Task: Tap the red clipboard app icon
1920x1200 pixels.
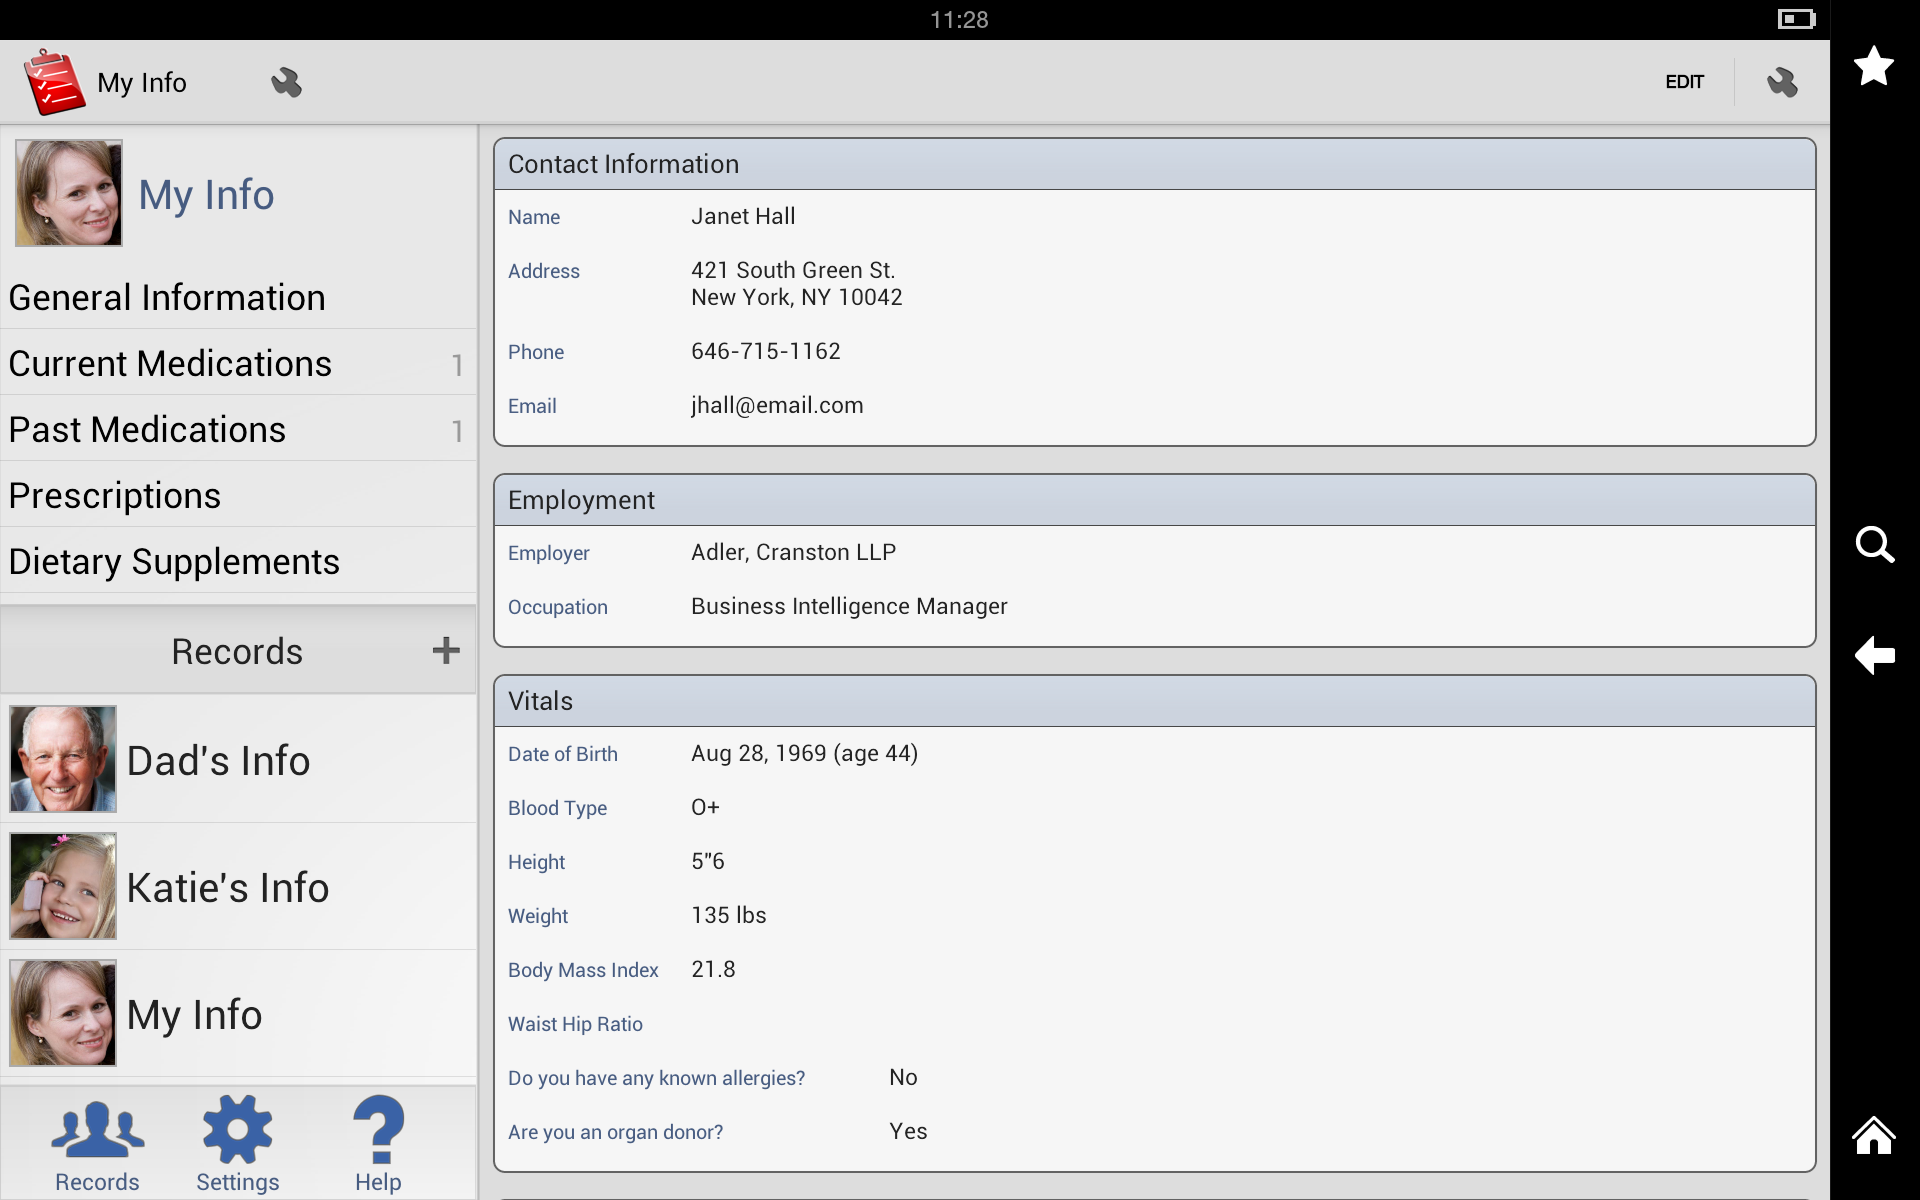Action: click(53, 82)
